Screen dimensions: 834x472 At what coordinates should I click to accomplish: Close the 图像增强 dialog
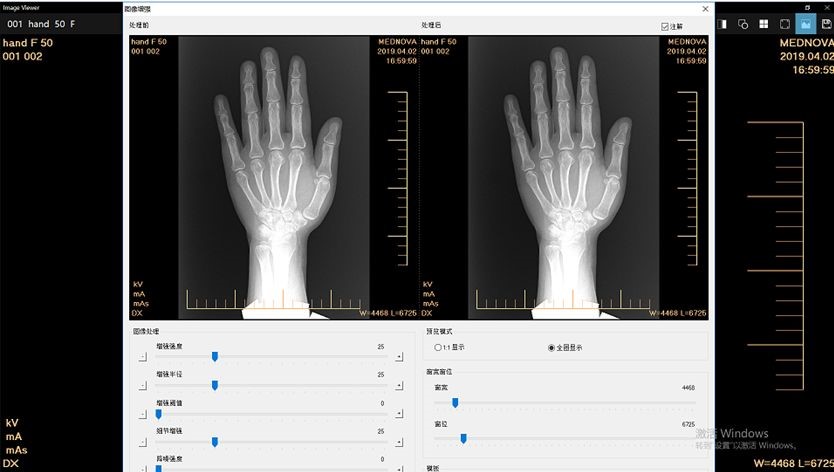pos(705,9)
